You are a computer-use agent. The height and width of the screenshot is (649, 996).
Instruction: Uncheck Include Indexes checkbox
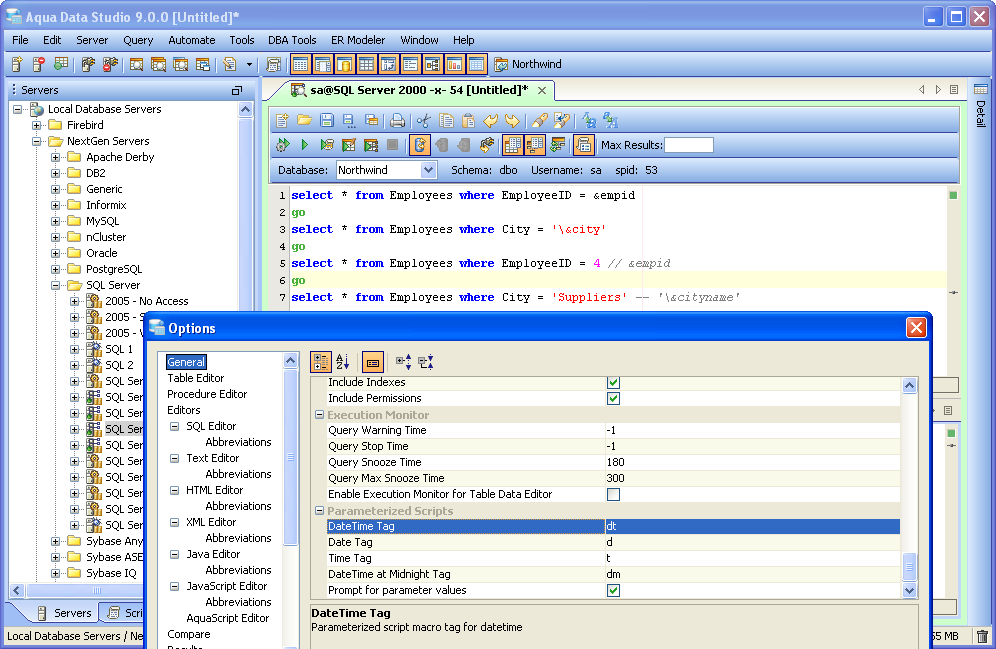click(613, 382)
